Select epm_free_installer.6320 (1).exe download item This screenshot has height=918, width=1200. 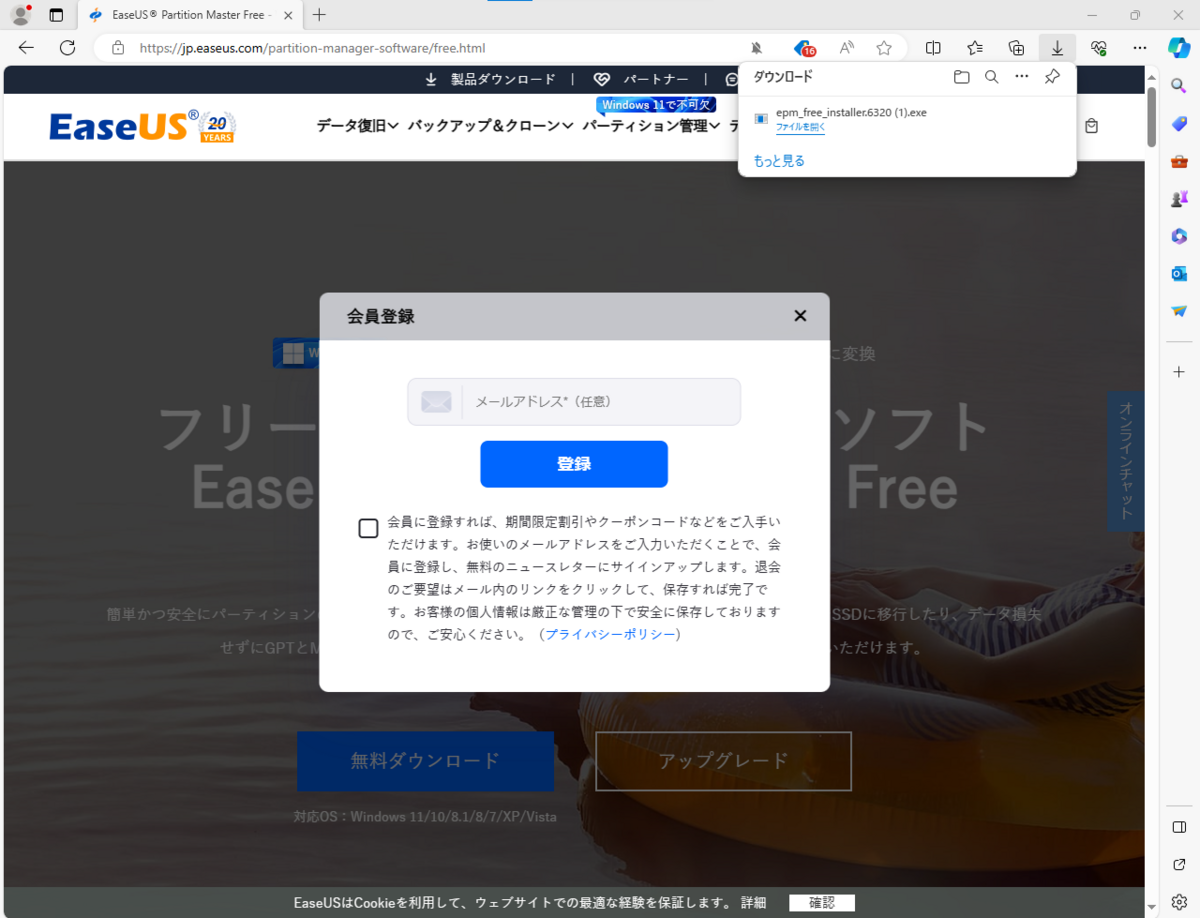click(906, 118)
